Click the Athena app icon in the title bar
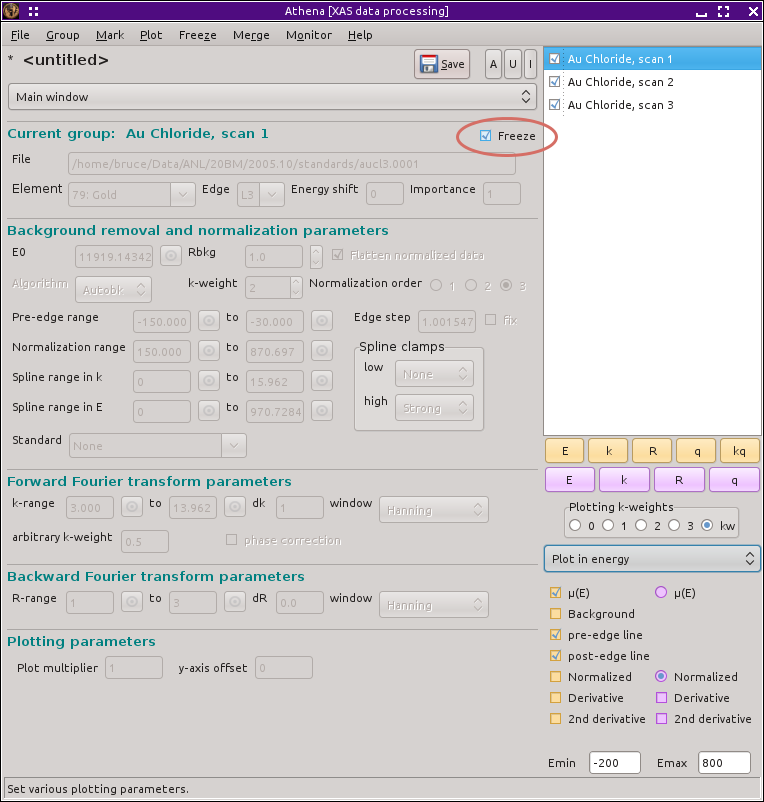The image size is (764, 802). click(x=11, y=11)
